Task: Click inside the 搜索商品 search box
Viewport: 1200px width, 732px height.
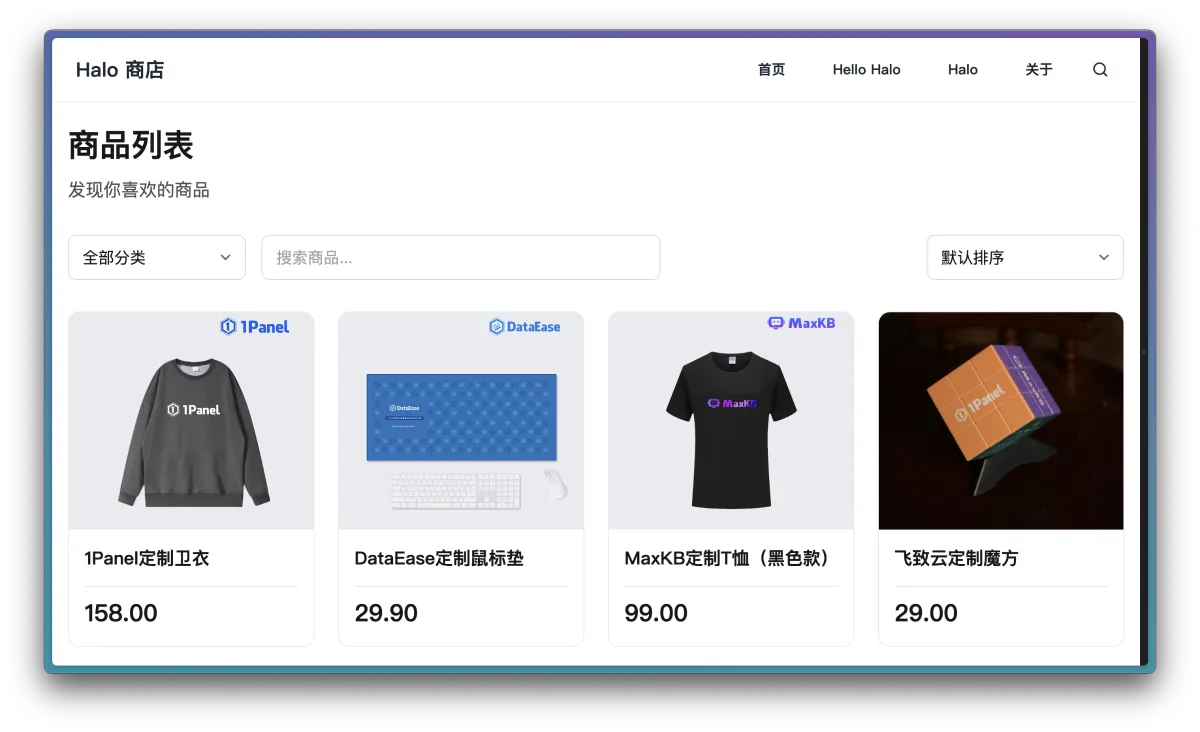Action: pyautogui.click(x=460, y=257)
